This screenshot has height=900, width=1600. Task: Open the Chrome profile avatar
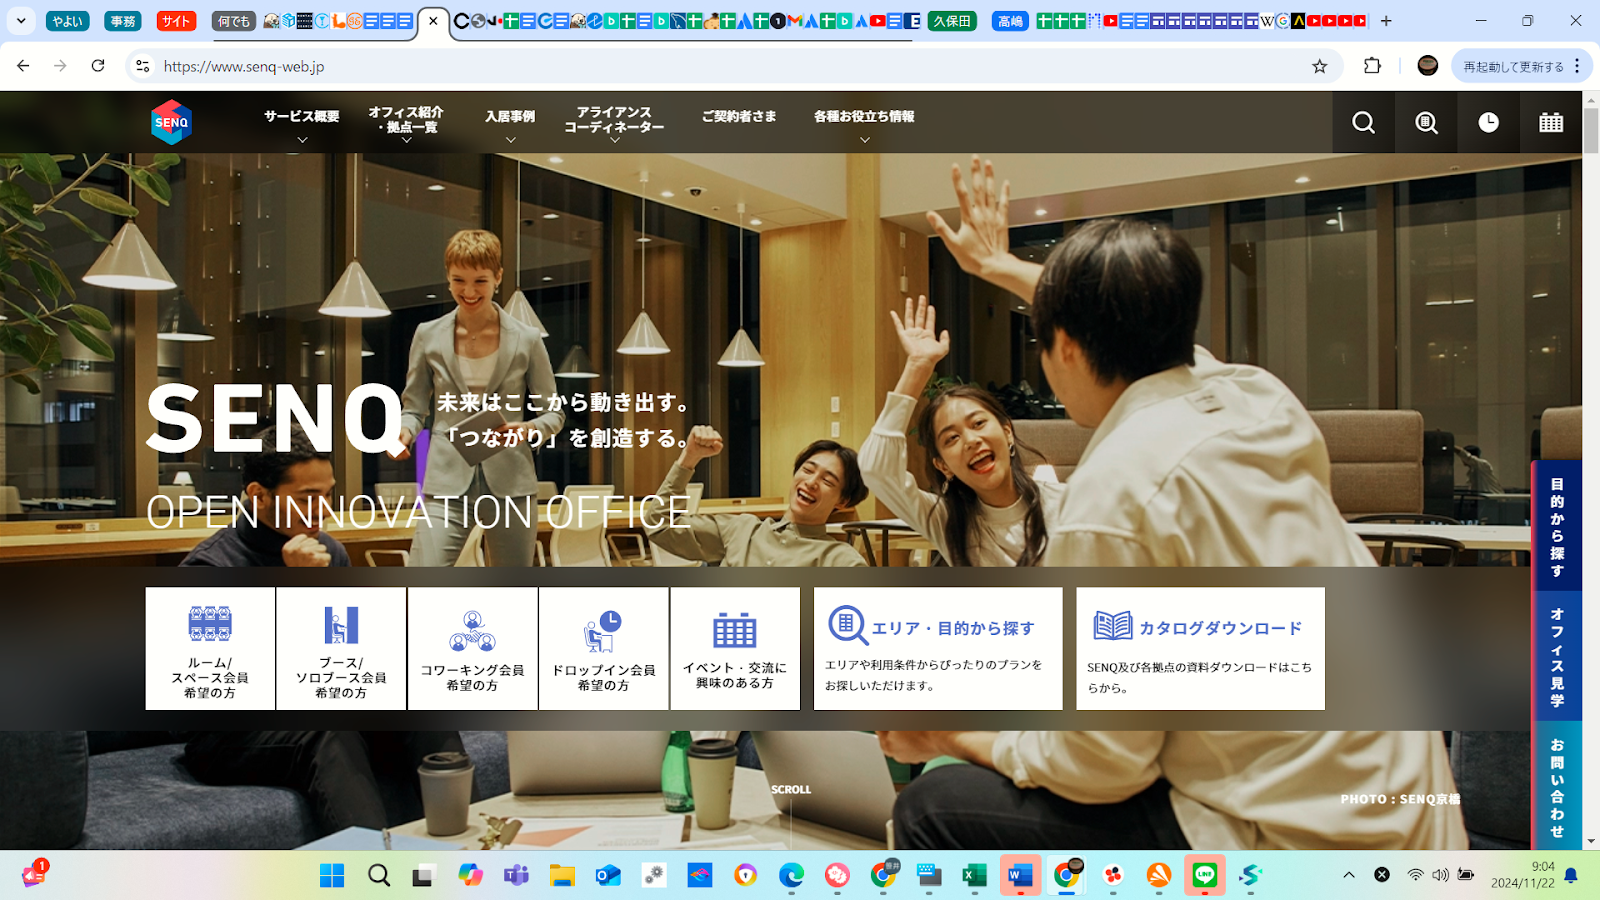[1428, 66]
